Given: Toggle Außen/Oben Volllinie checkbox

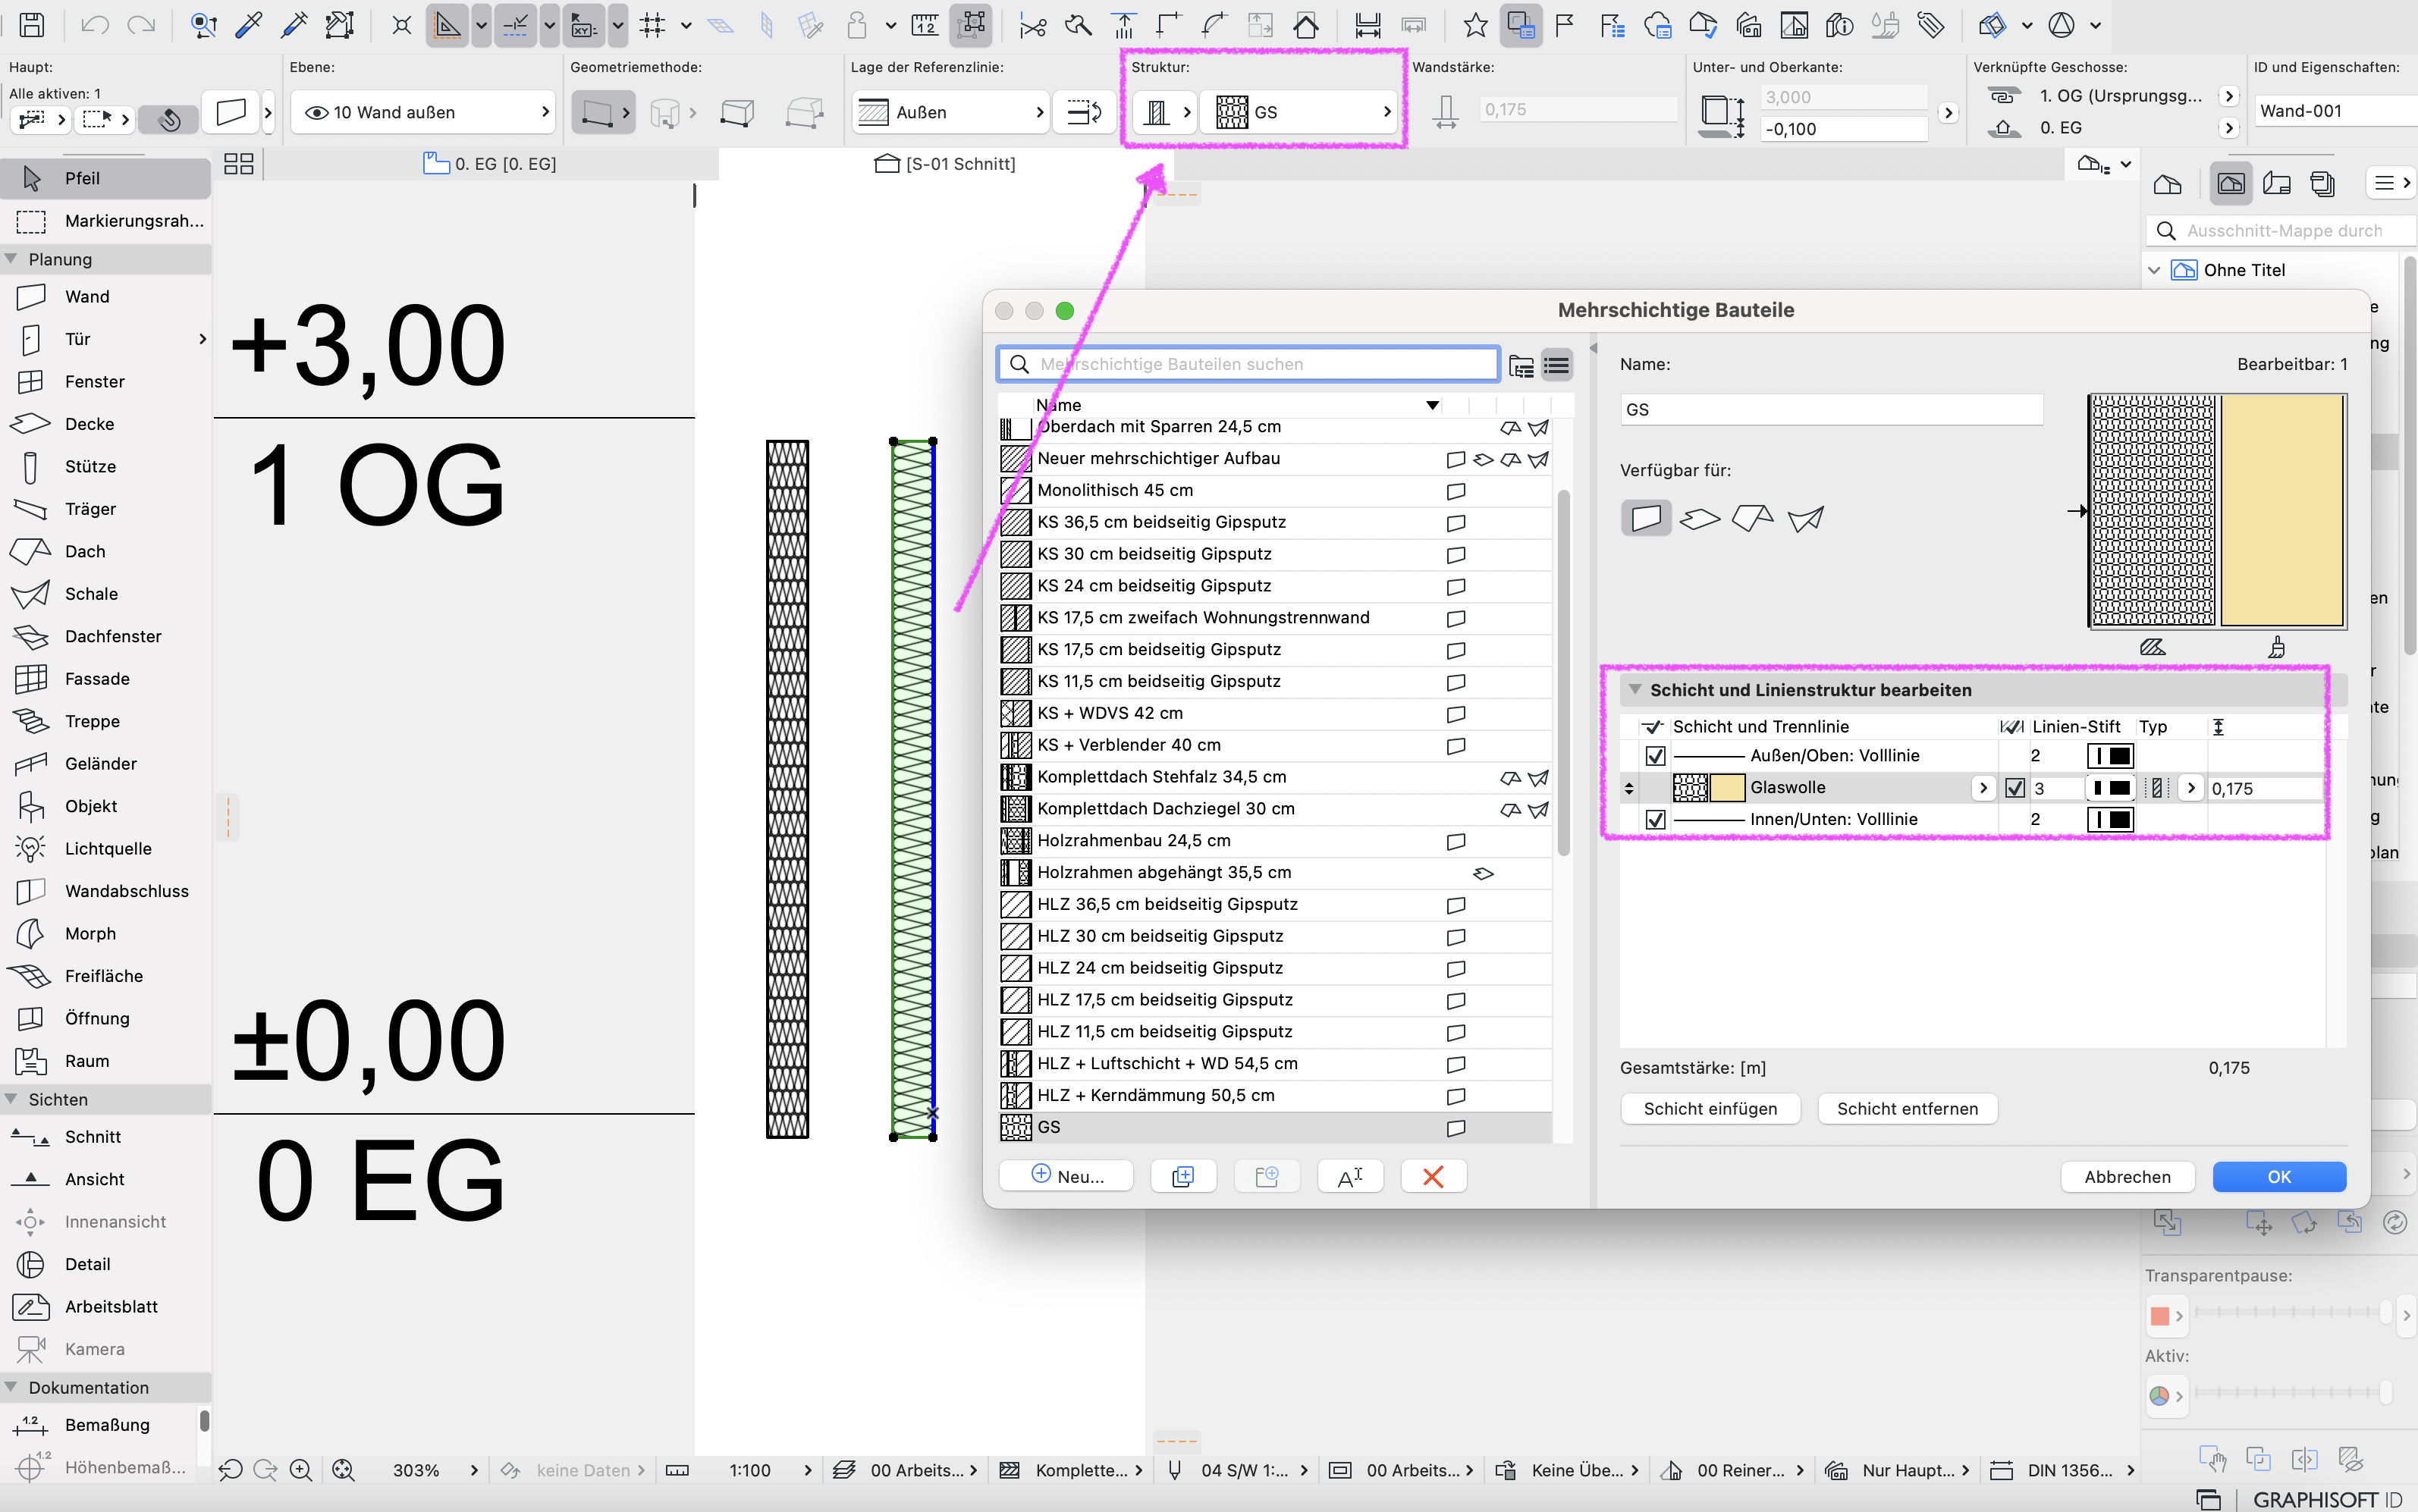Looking at the screenshot, I should (x=1655, y=756).
